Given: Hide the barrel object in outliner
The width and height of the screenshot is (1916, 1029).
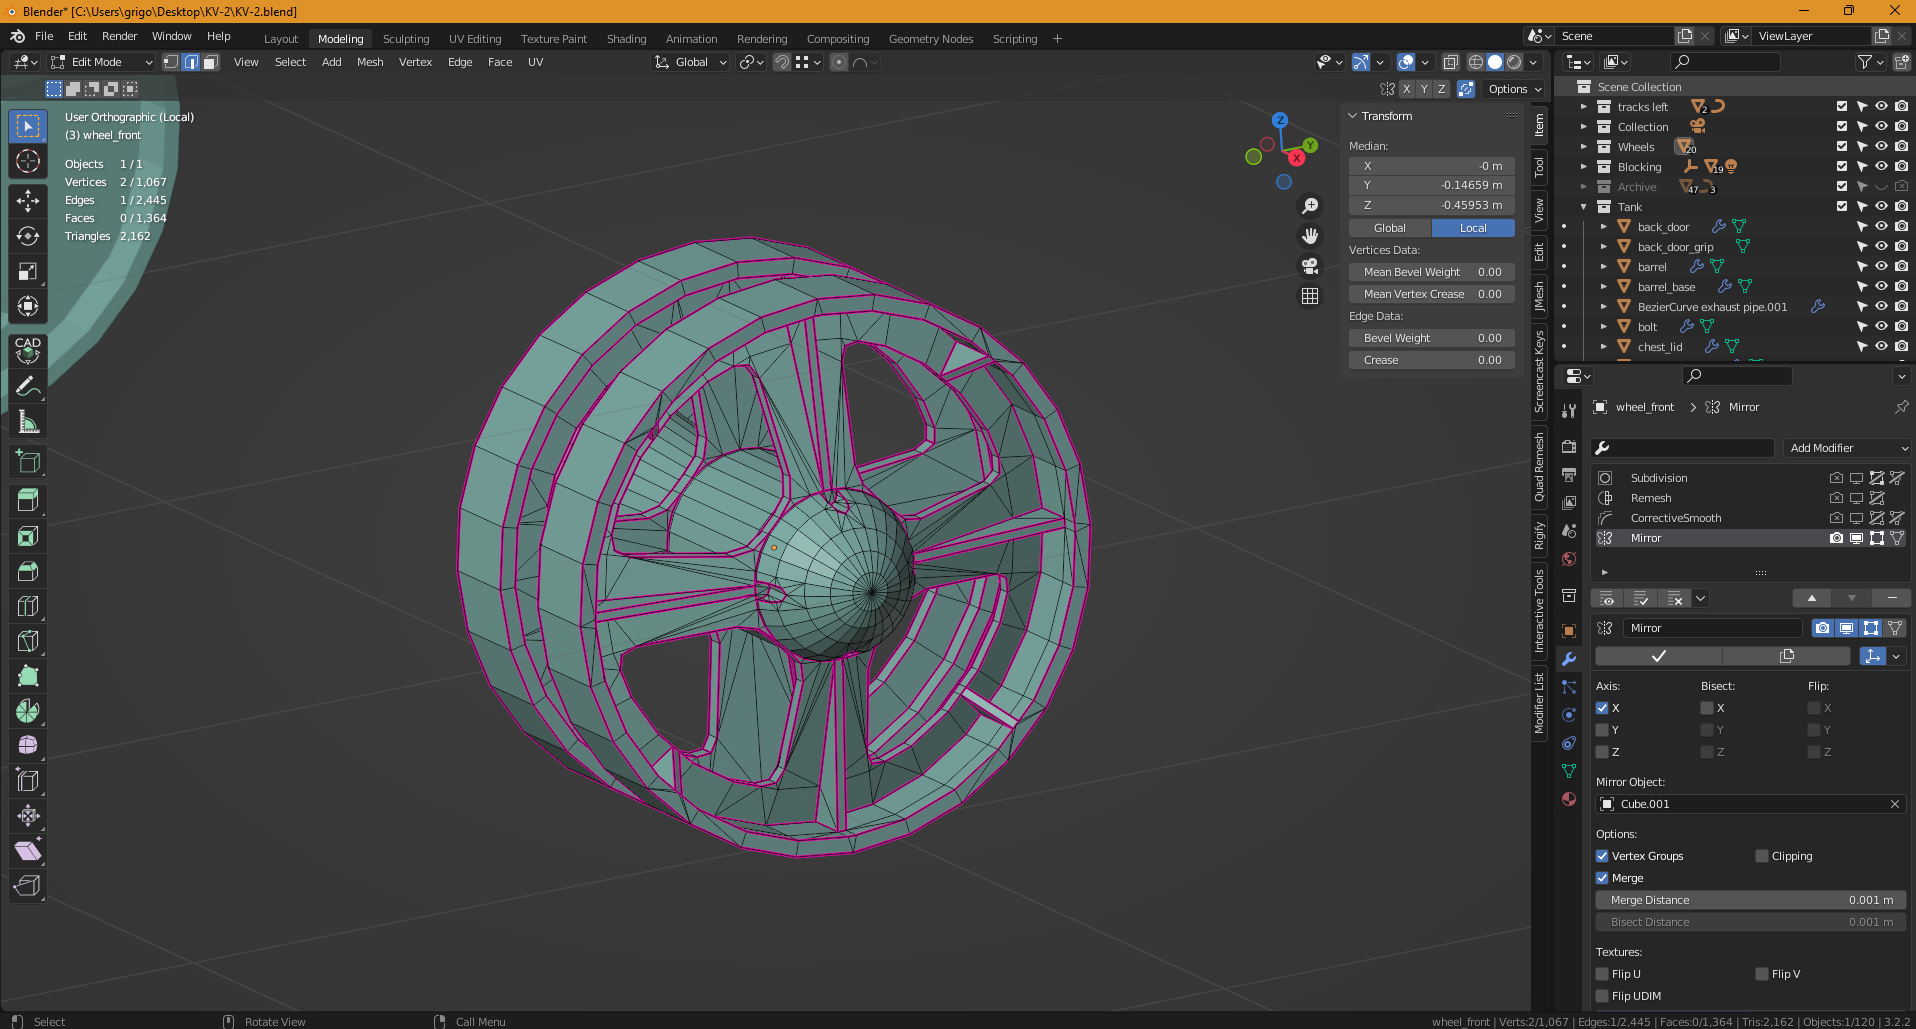Looking at the screenshot, I should point(1881,267).
